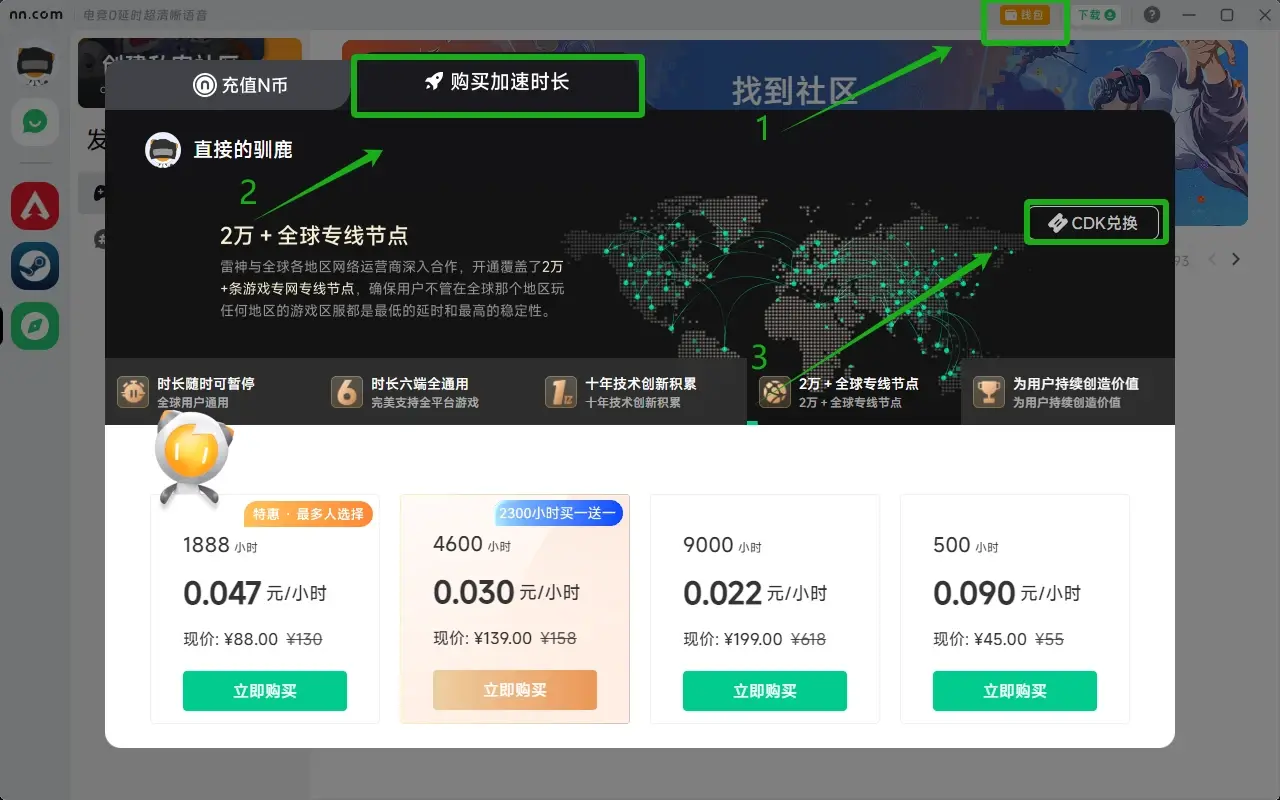The height and width of the screenshot is (800, 1280).
Task: Click 现价 ¥88.00 price line
Action: point(253,639)
